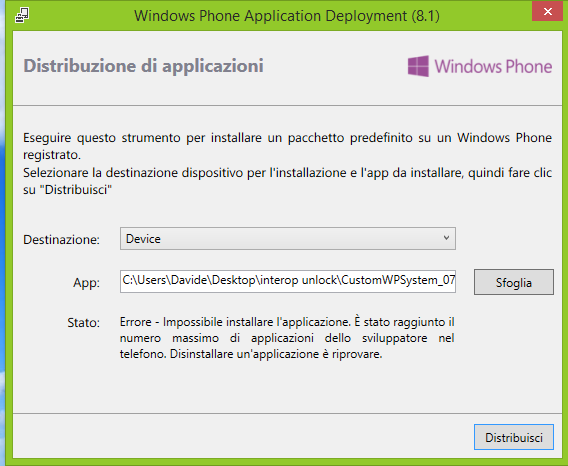This screenshot has height=466, width=568.
Task: Click the deployment app icon in title bar
Action: click(22, 16)
